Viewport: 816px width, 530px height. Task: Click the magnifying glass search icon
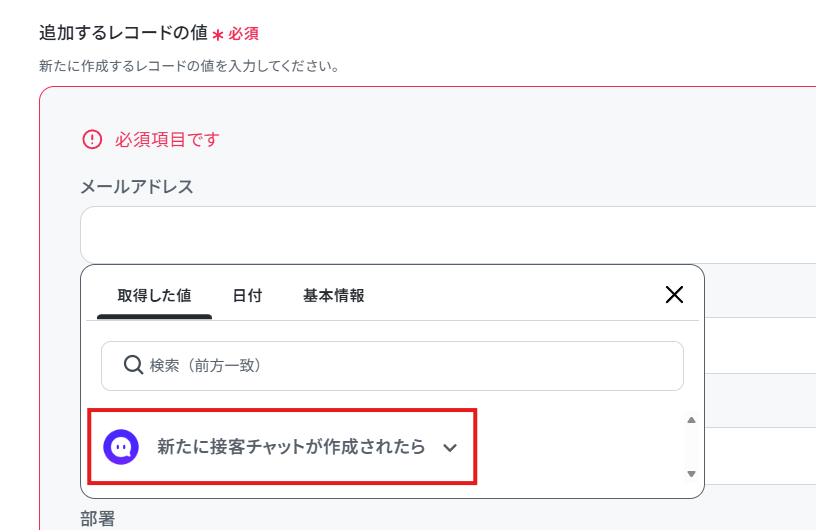coord(133,365)
